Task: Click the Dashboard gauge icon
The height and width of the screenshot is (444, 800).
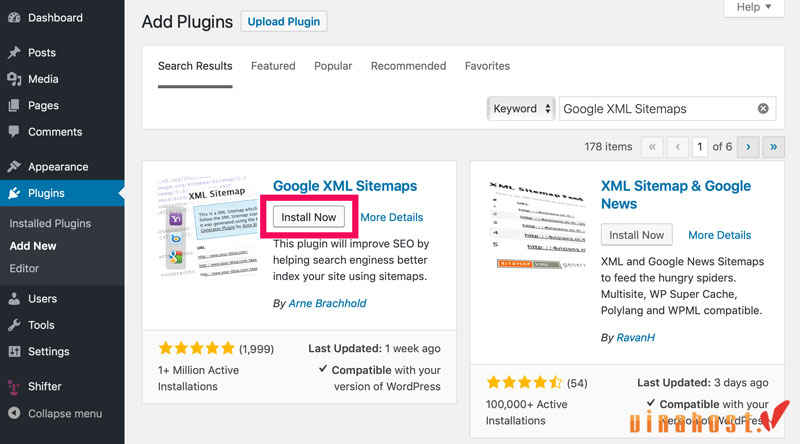Action: click(x=14, y=18)
